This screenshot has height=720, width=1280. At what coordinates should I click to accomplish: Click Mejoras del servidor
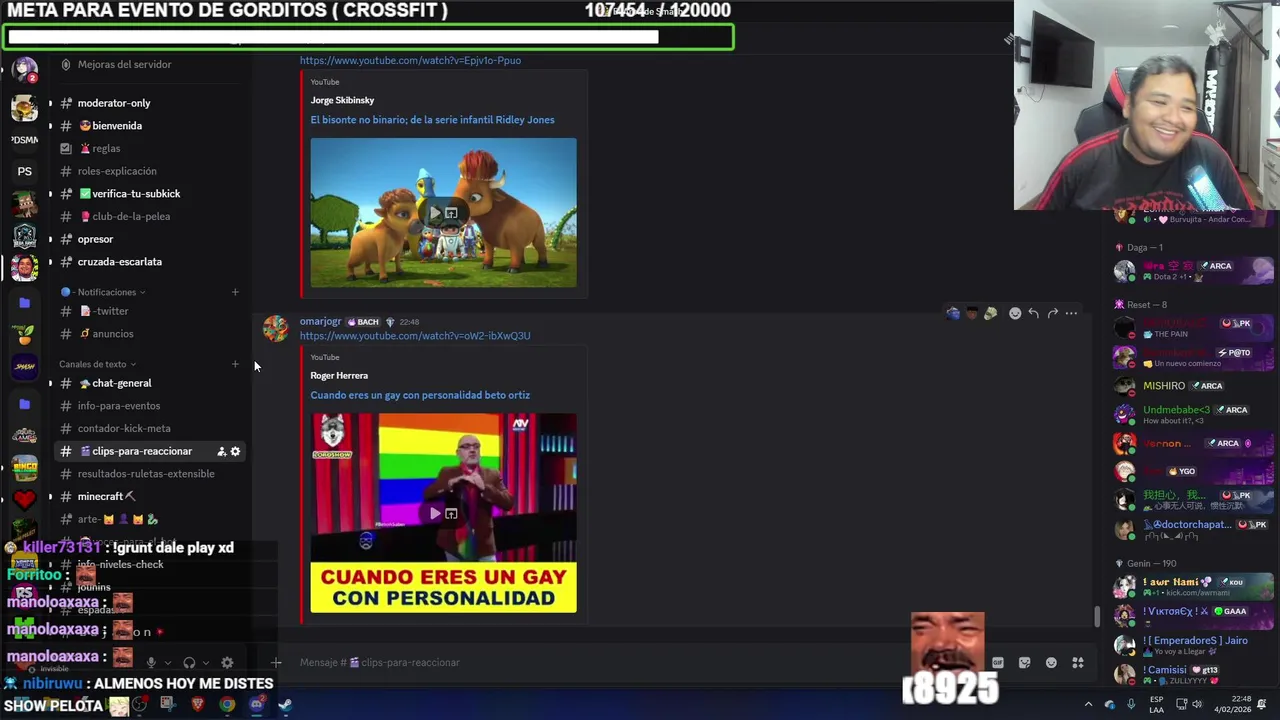point(124,64)
